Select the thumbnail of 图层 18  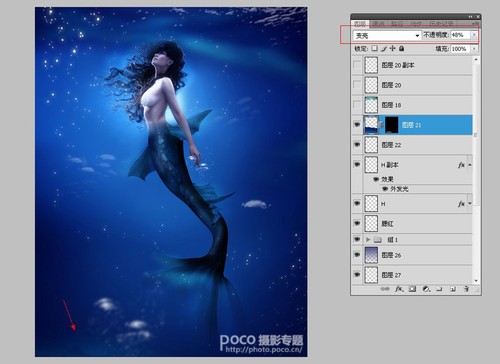(371, 105)
